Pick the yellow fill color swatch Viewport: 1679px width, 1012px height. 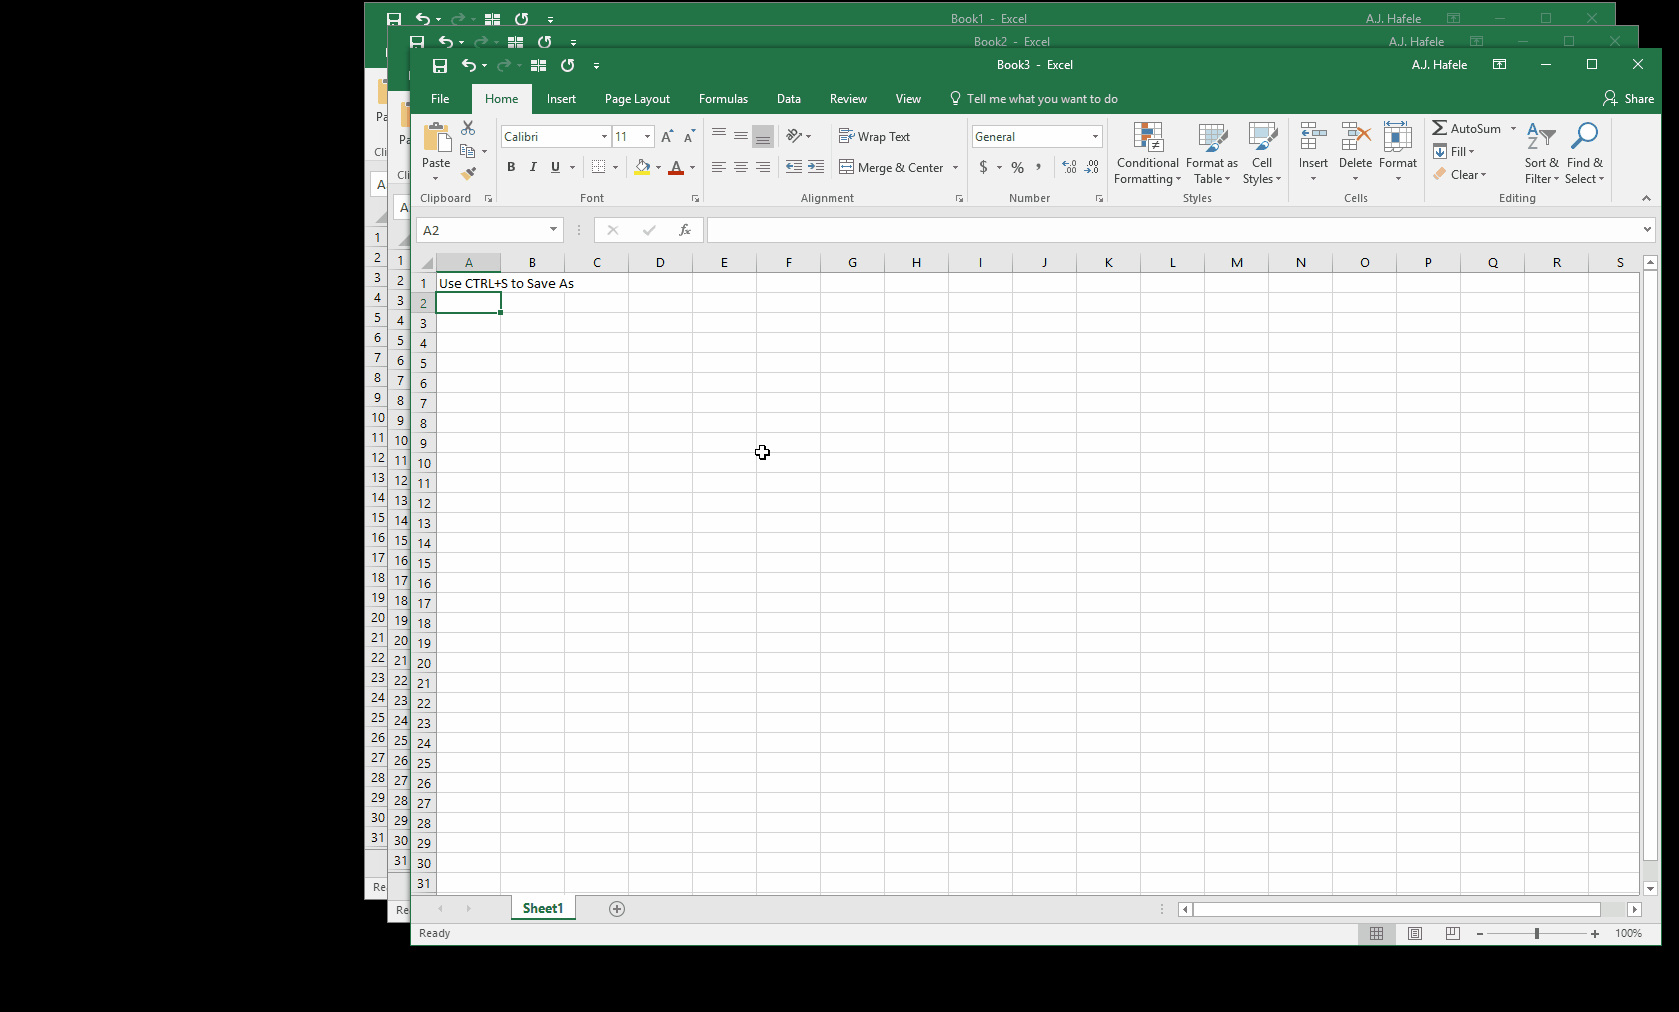(x=642, y=167)
